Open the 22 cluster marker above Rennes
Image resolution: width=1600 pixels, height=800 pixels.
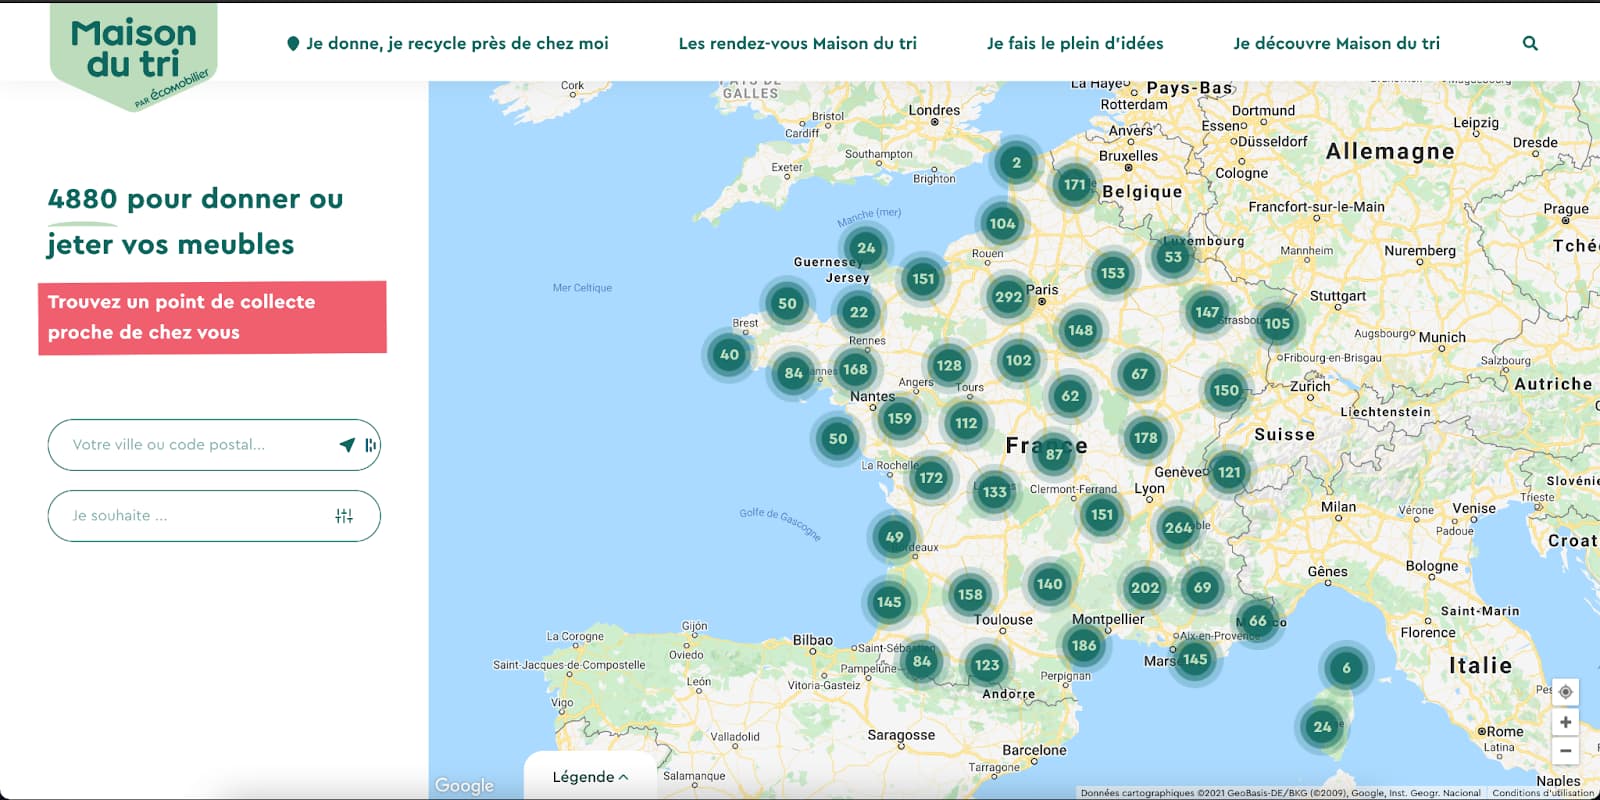[859, 312]
